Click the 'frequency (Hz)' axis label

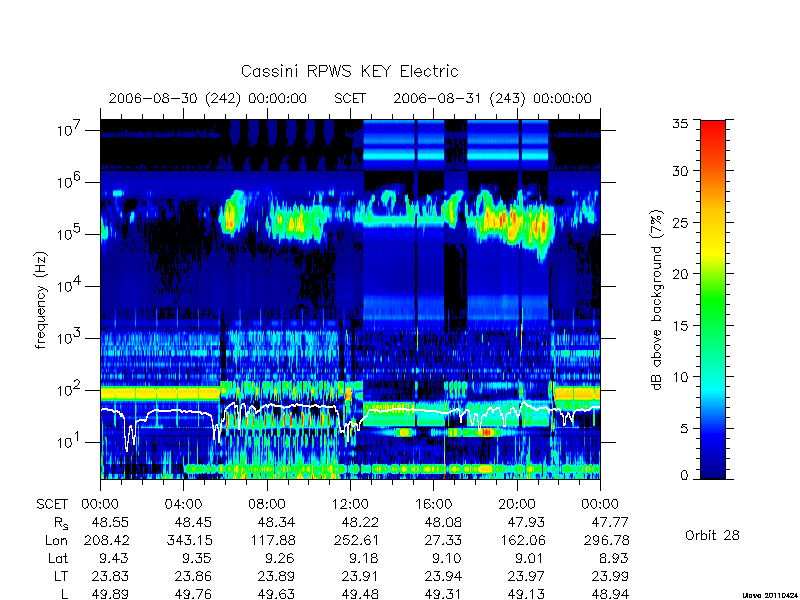pos(41,300)
